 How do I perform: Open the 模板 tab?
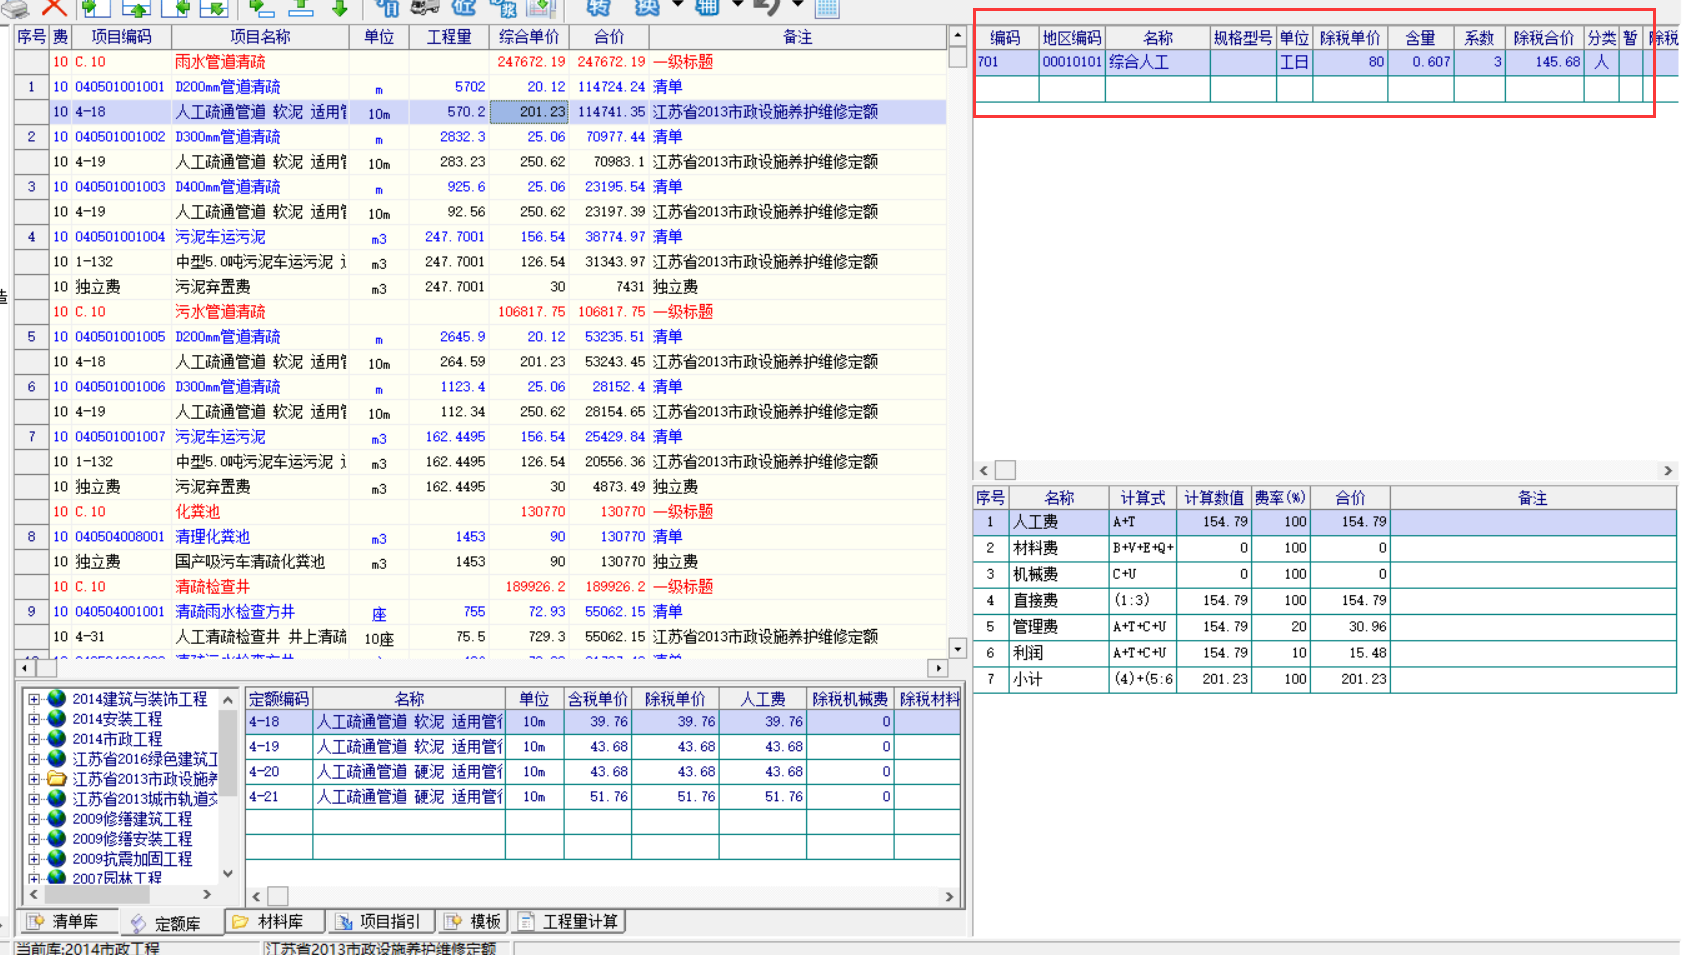[x=472, y=922]
